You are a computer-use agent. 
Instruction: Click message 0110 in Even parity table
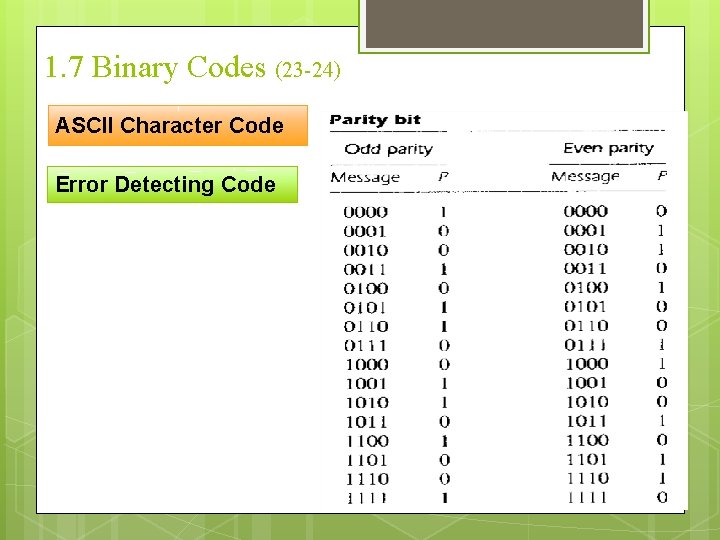pyautogui.click(x=586, y=326)
